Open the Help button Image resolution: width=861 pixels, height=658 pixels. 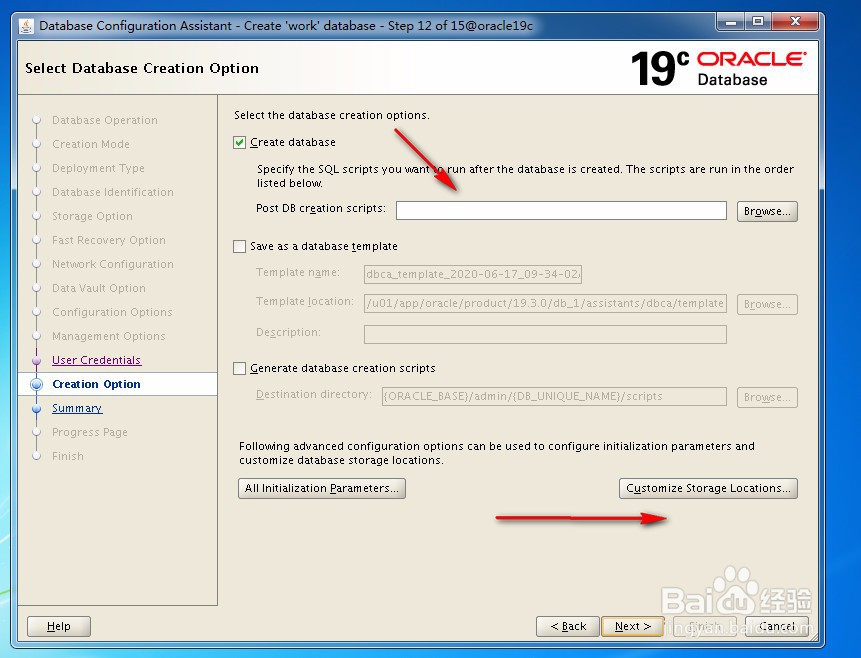(59, 626)
